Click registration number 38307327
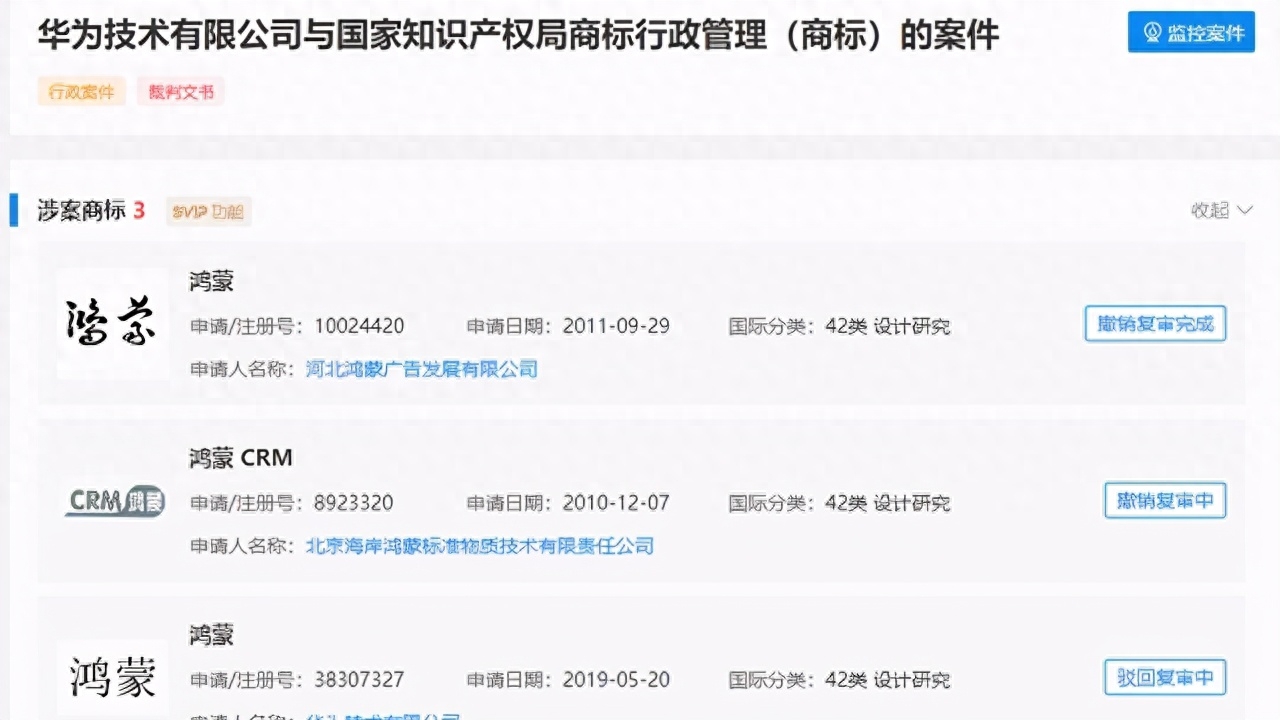 pos(359,680)
